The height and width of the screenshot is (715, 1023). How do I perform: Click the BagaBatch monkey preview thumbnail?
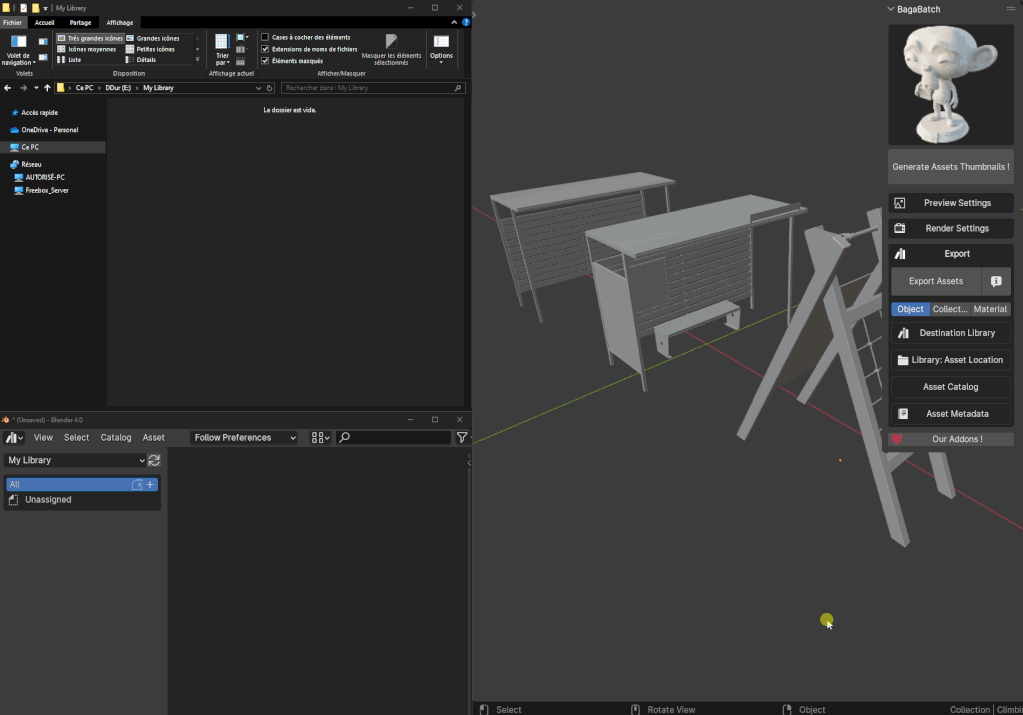pos(951,84)
